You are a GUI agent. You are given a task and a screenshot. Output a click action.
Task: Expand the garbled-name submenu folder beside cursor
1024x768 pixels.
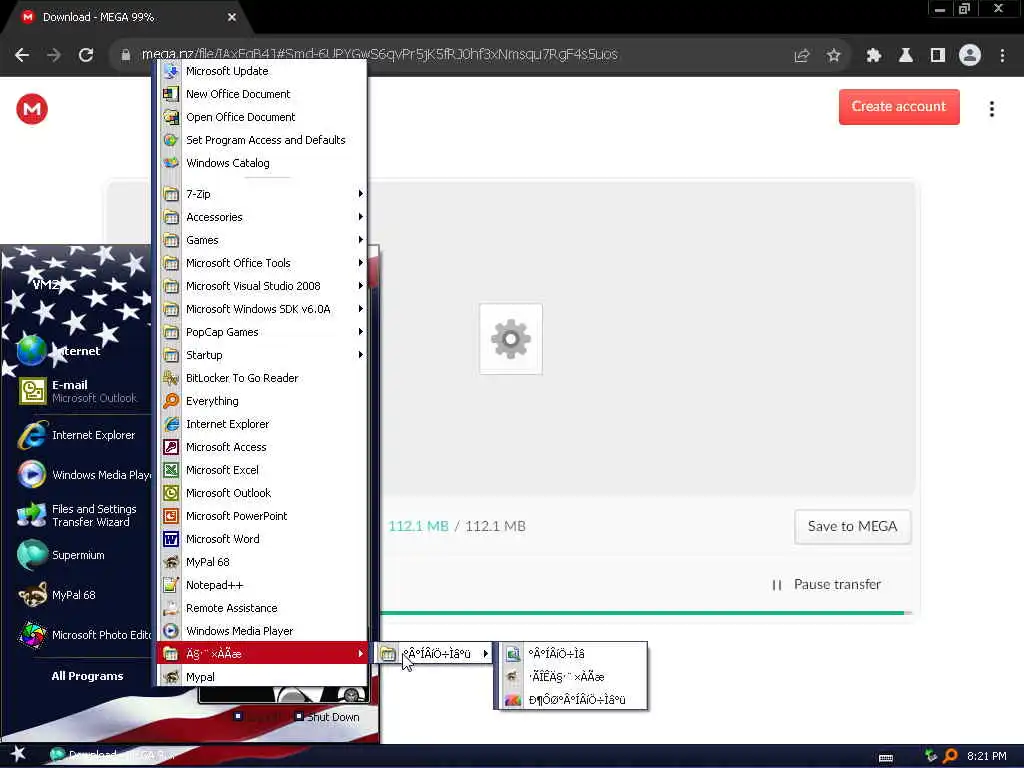pyautogui.click(x=434, y=654)
